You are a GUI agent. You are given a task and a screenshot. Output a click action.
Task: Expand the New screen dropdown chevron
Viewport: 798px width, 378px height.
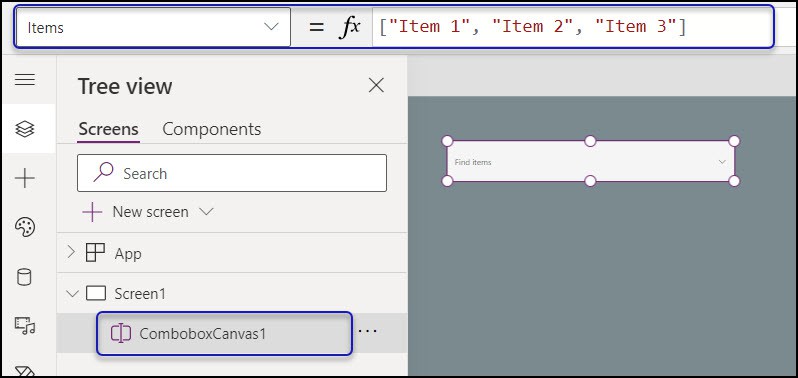coord(206,212)
